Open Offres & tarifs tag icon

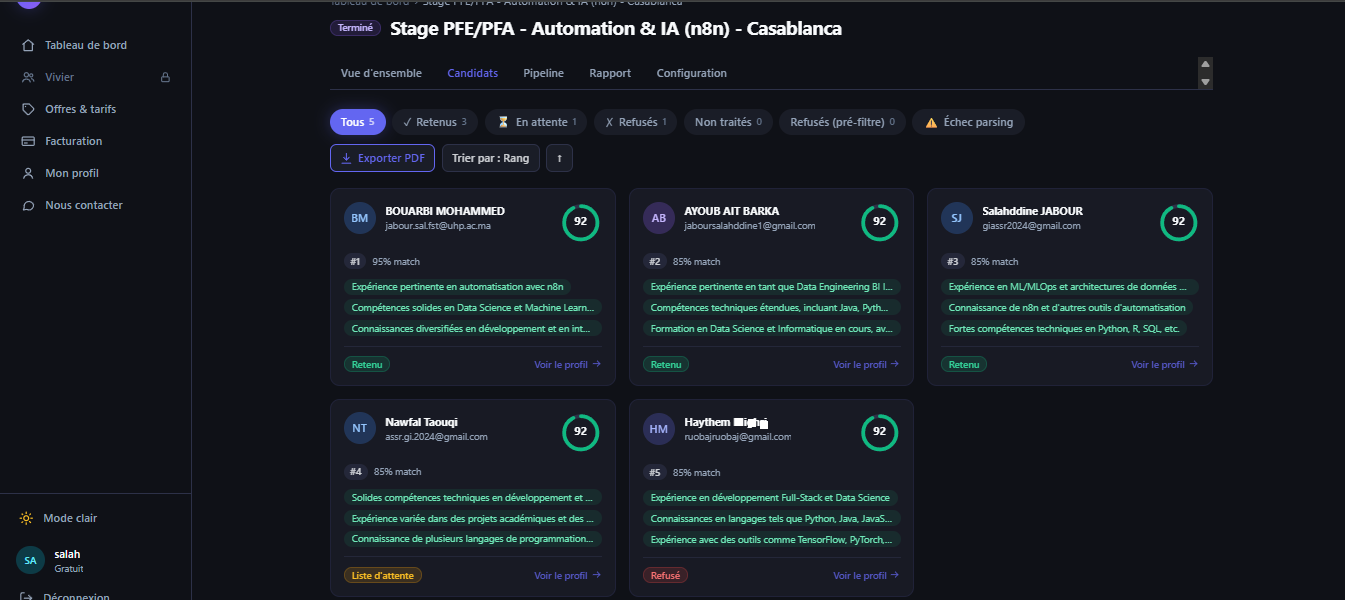tap(28, 109)
